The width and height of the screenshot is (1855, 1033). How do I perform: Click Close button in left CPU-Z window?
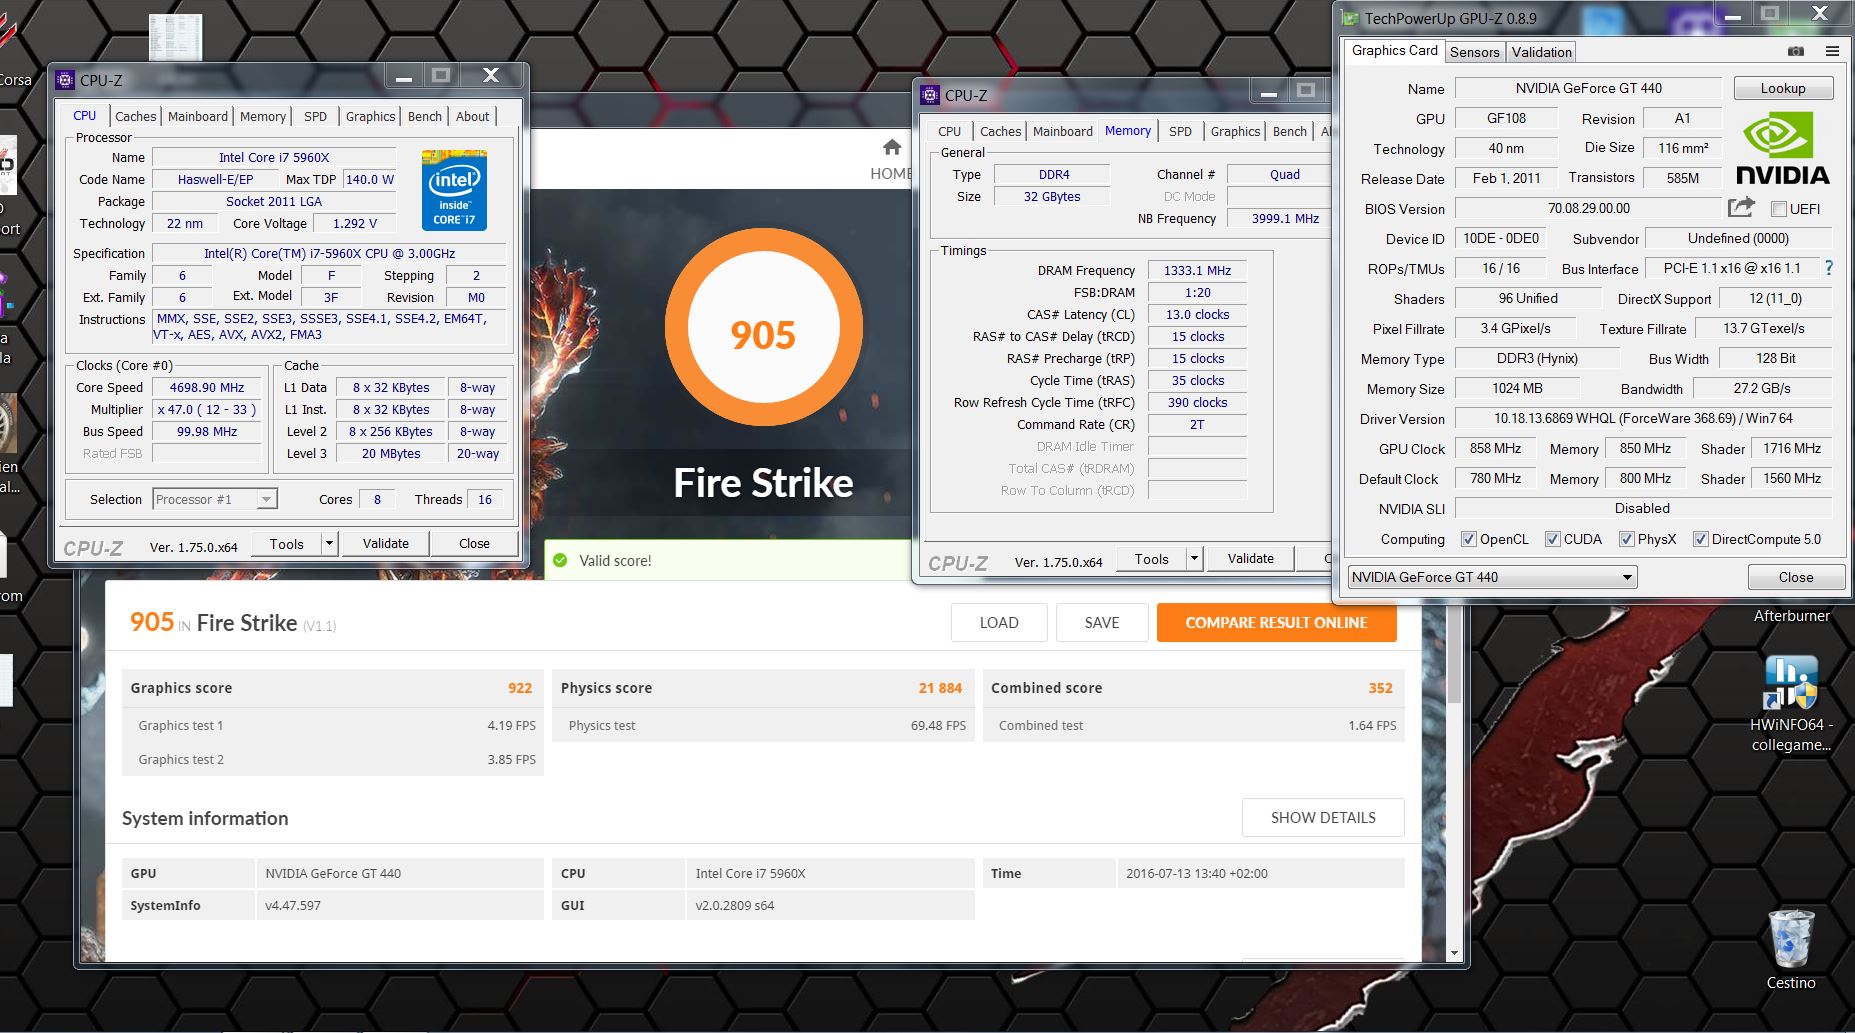tap(474, 543)
